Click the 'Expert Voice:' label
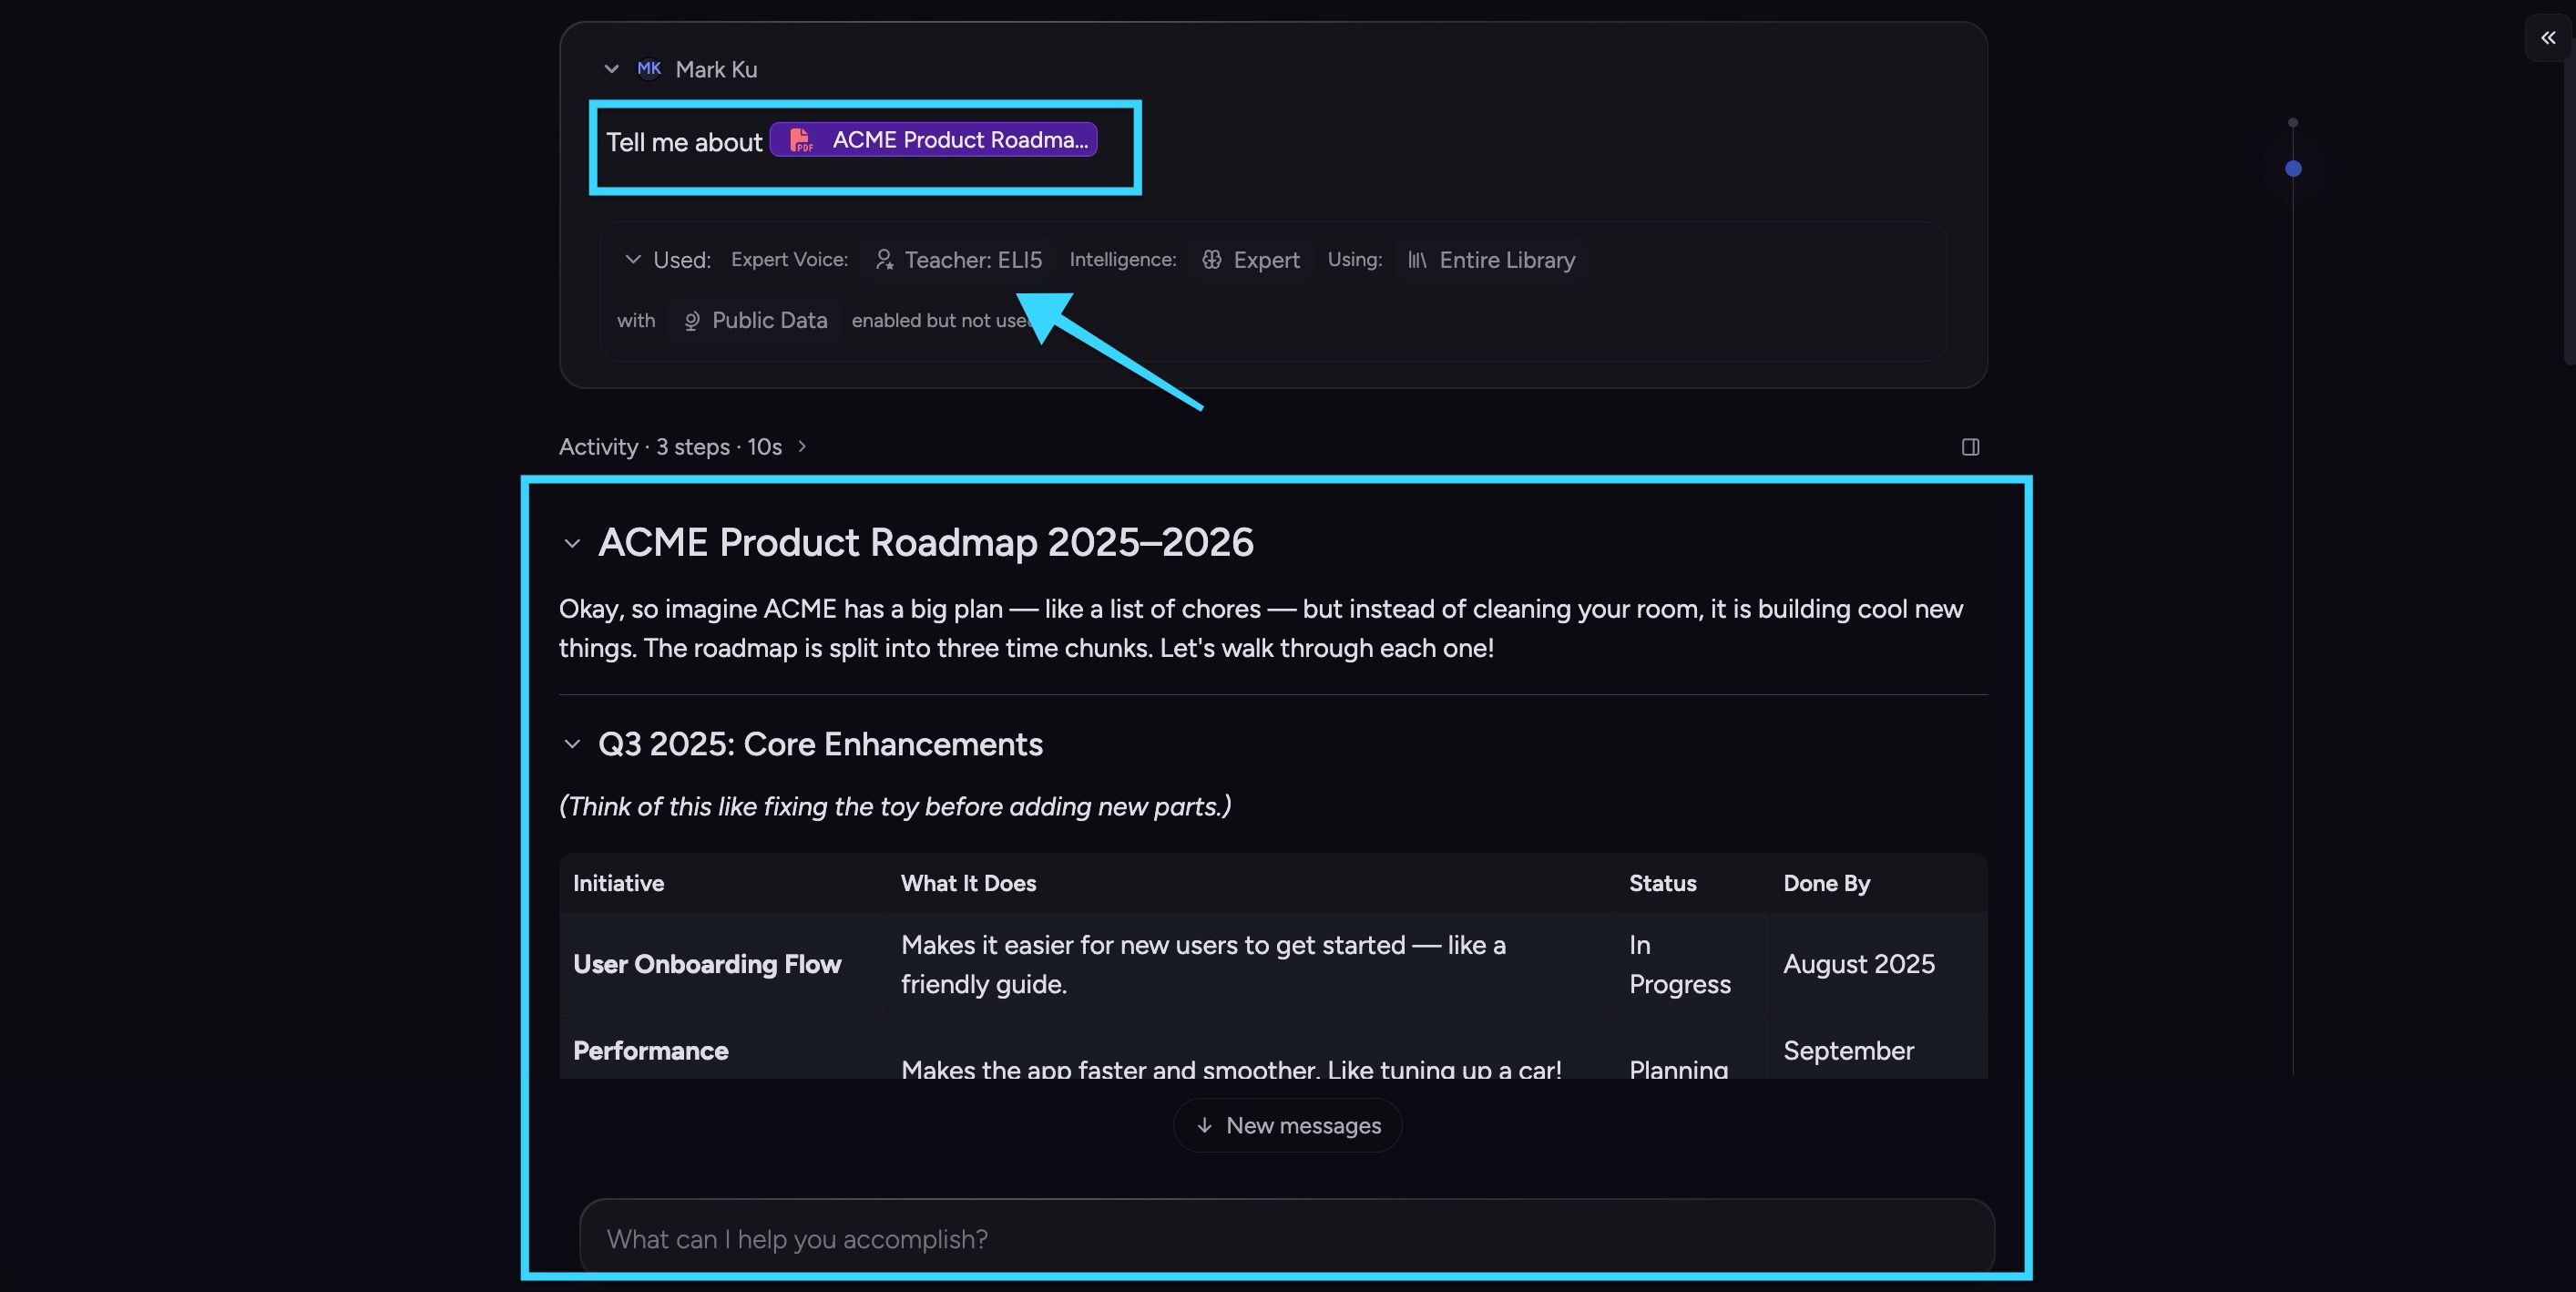This screenshot has width=2576, height=1292. point(789,260)
